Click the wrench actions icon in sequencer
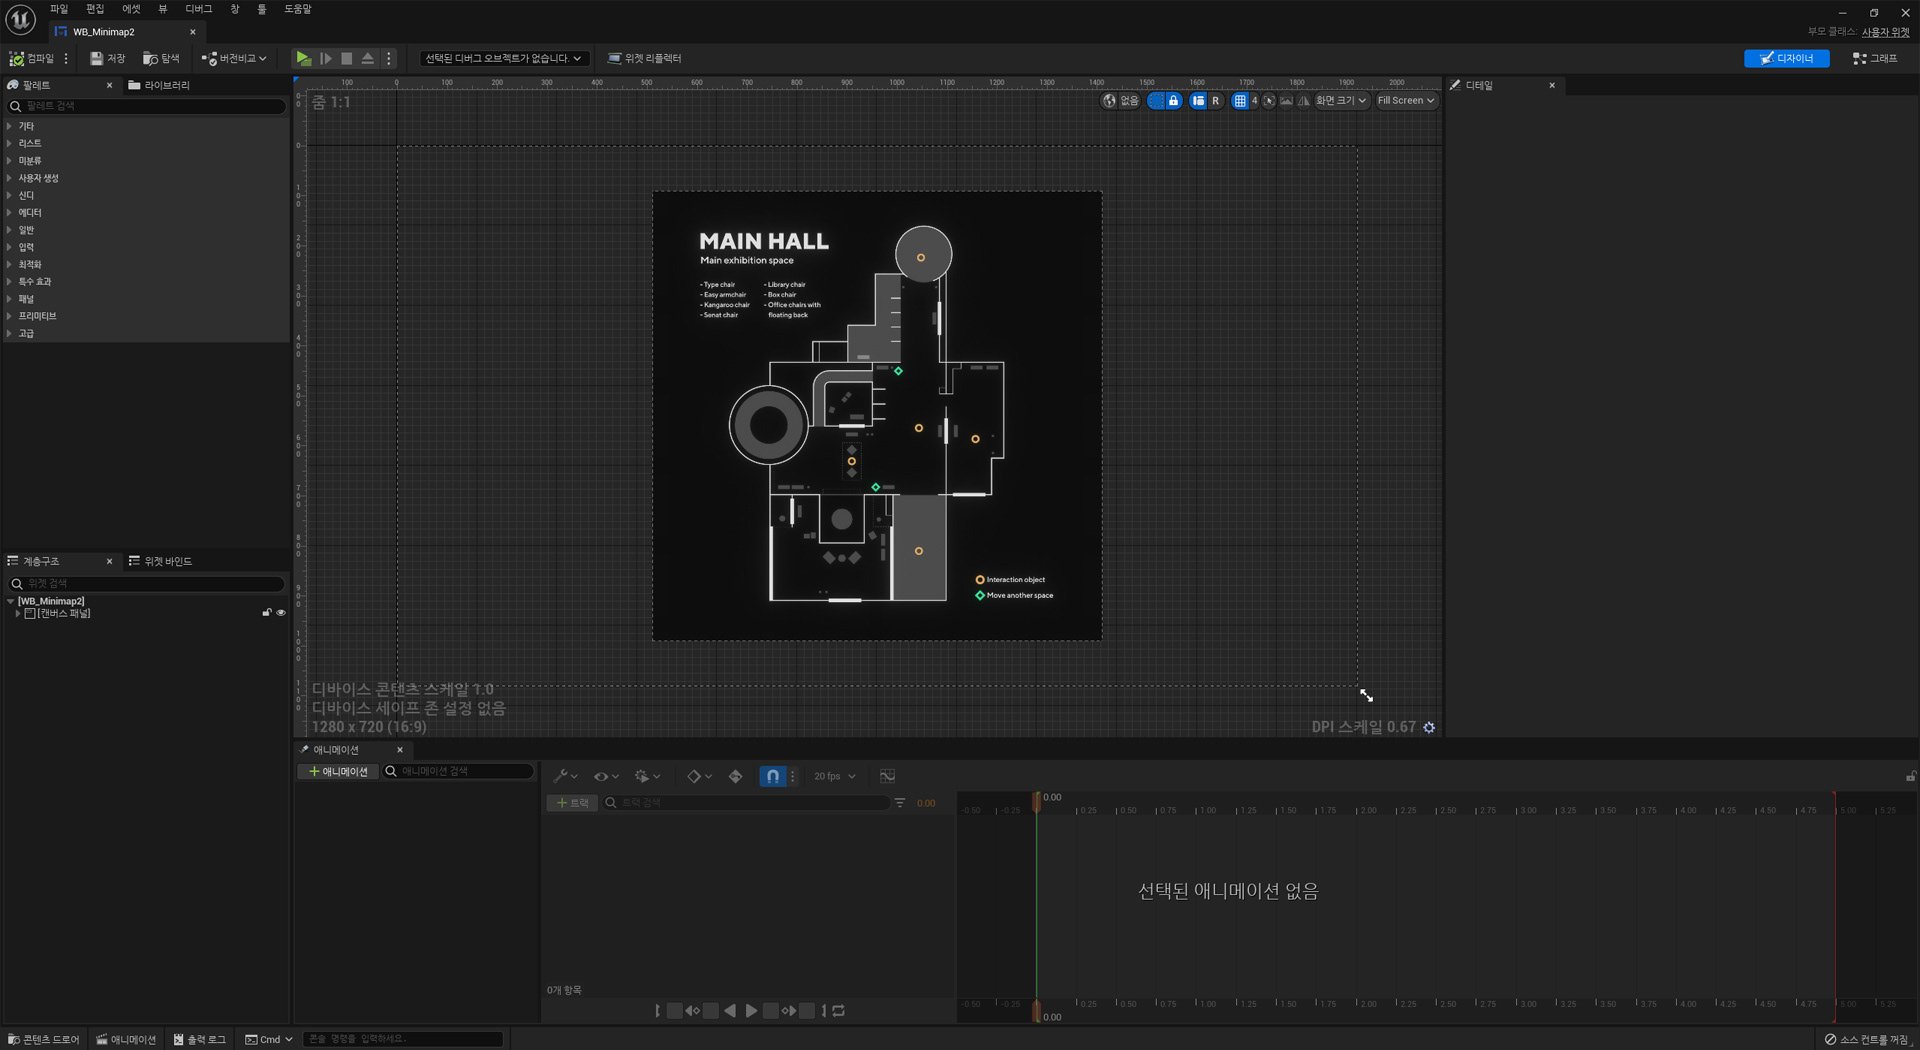This screenshot has height=1050, width=1920. [562, 776]
